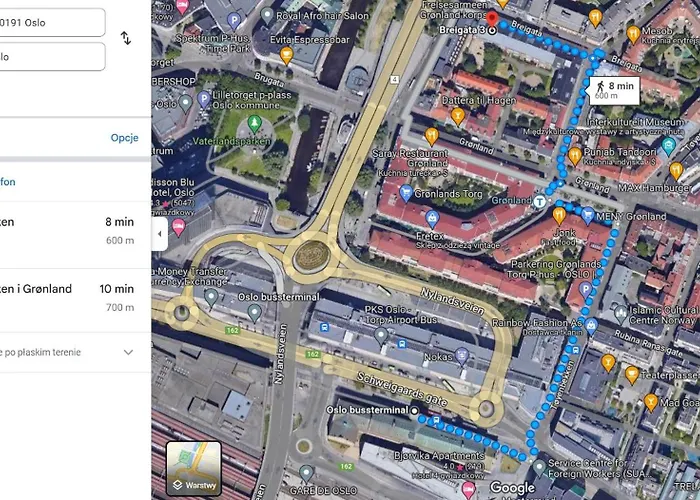Screen dimensions: 700x500
Task: Click the Oslo bussterminal route start point
Action: [414, 410]
